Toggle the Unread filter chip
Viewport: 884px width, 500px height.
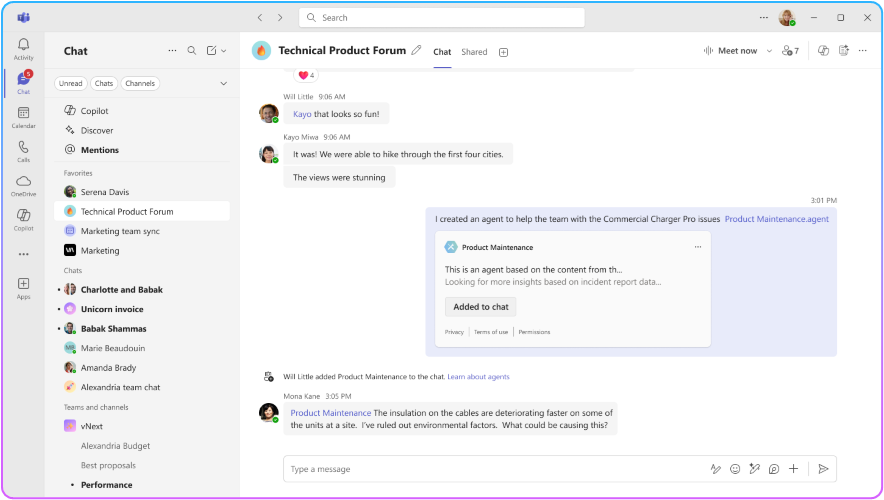(70, 83)
